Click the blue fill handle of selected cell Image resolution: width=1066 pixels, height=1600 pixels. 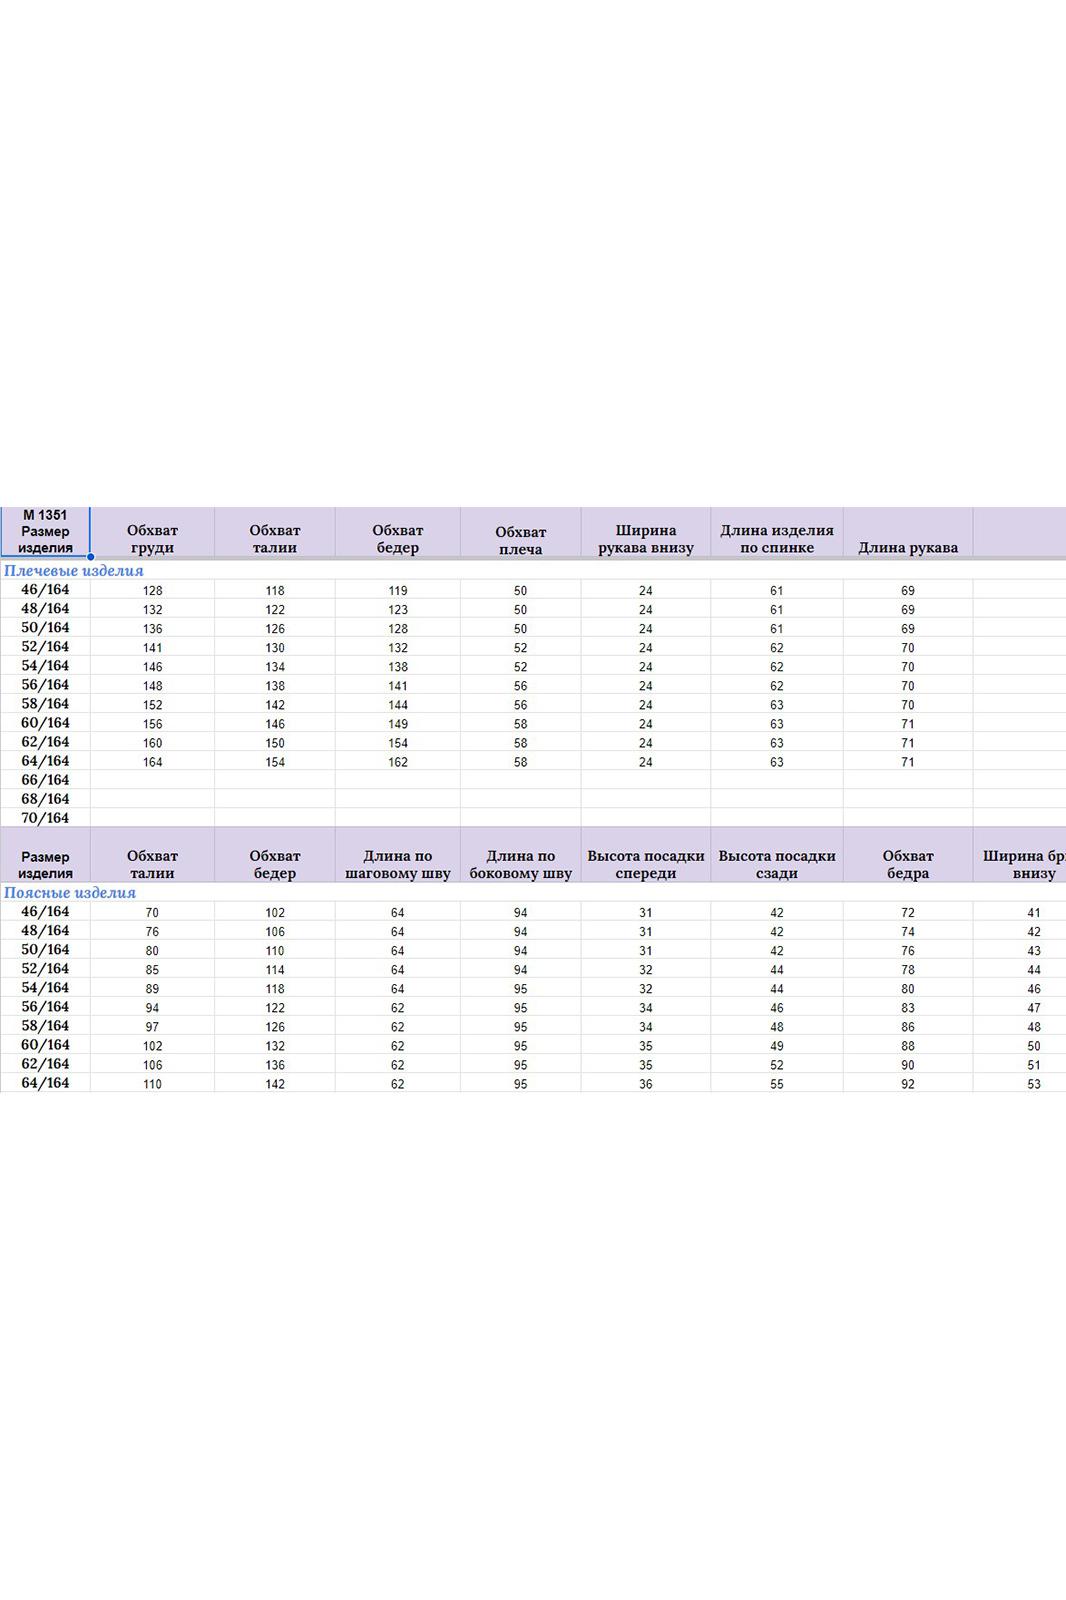pyautogui.click(x=90, y=557)
